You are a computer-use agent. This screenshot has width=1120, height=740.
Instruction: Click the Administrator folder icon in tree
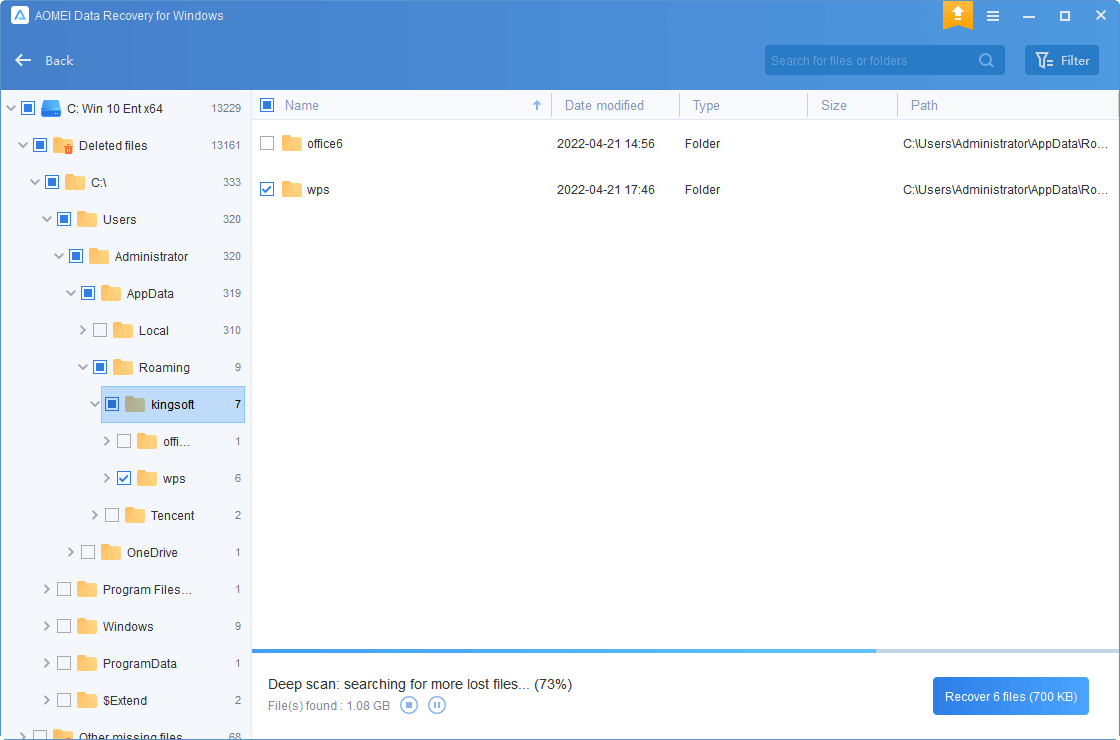pyautogui.click(x=99, y=256)
